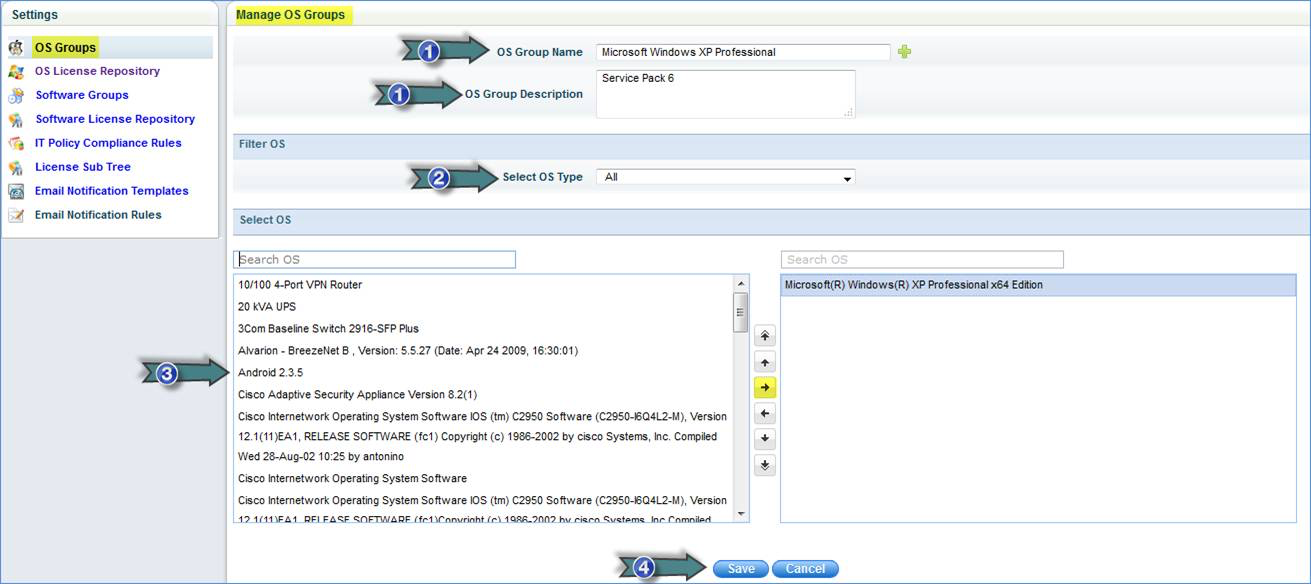This screenshot has height=584, width=1311.
Task: Select the short Cisco Internetwork Operating System Software row
Action: (484, 478)
